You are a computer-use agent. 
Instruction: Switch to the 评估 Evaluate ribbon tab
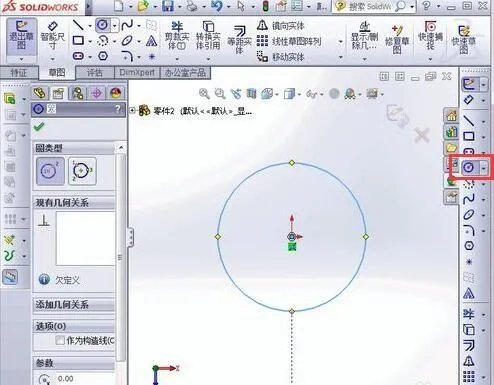pyautogui.click(x=95, y=72)
